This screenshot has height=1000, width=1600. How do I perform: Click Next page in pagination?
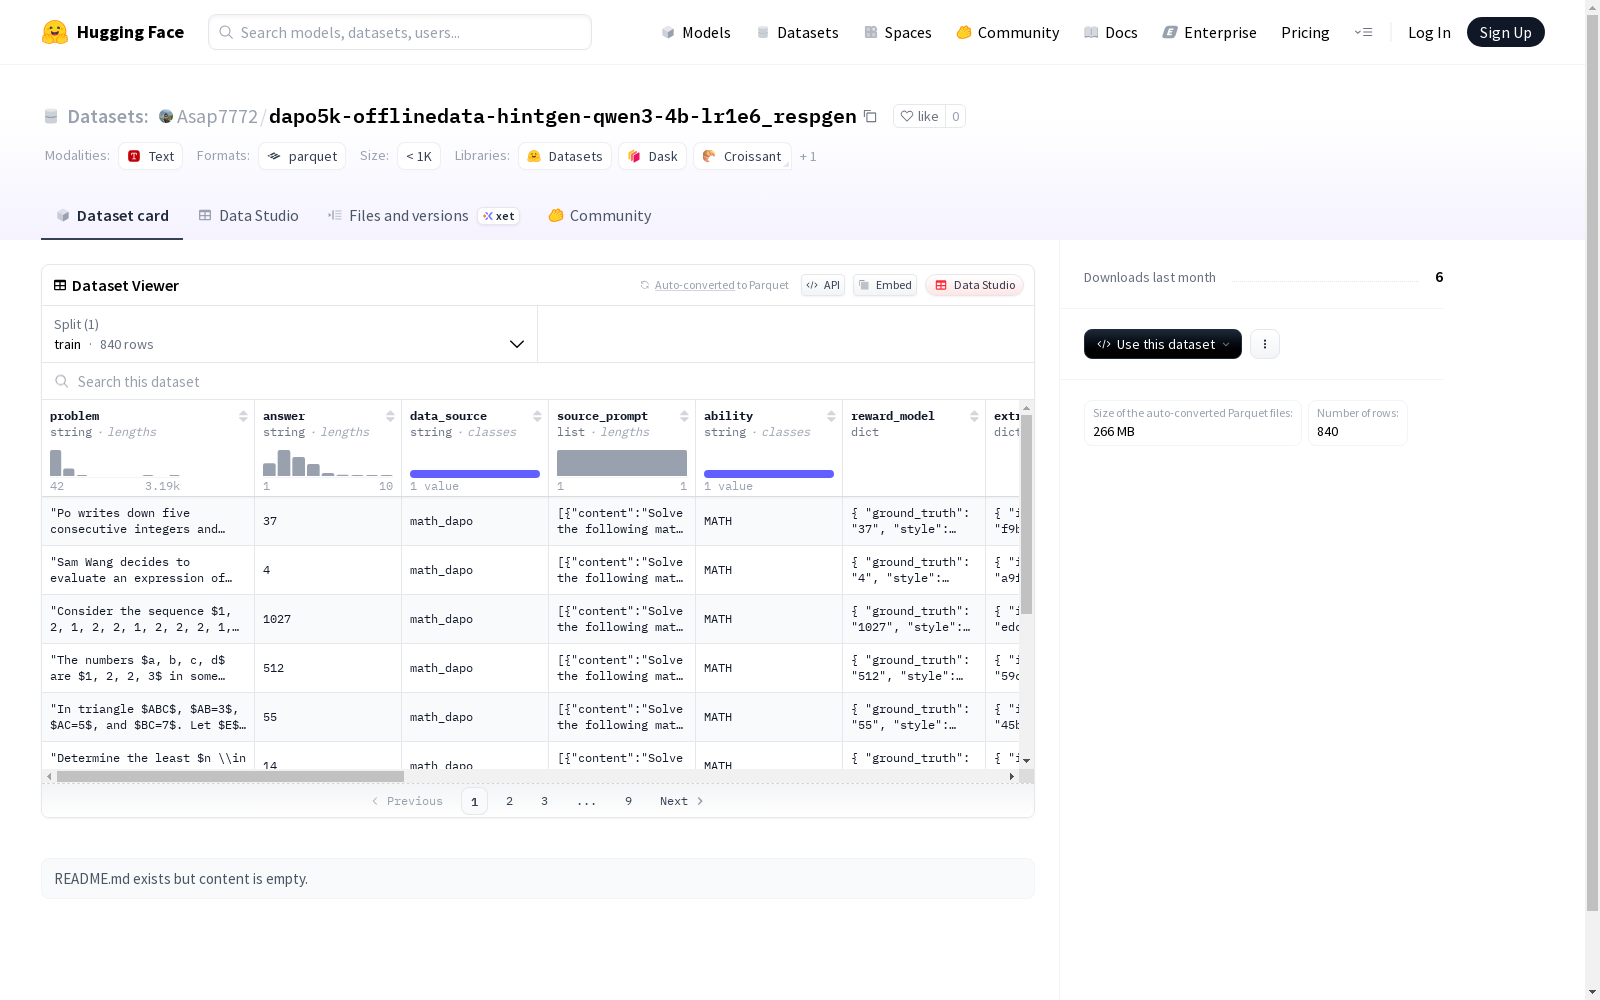pos(682,801)
